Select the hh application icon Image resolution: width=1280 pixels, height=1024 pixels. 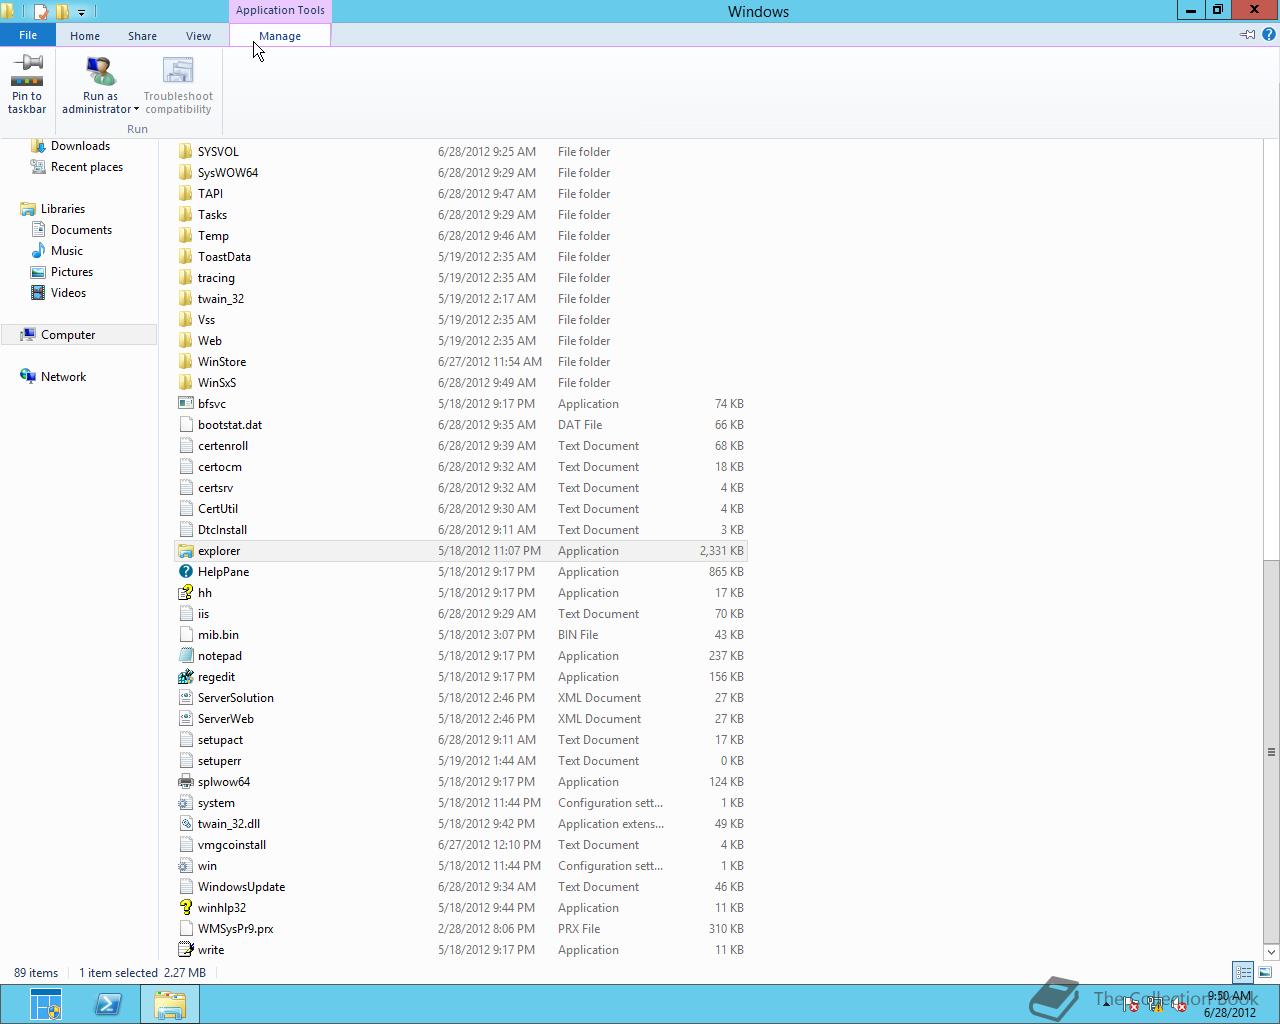[185, 593]
